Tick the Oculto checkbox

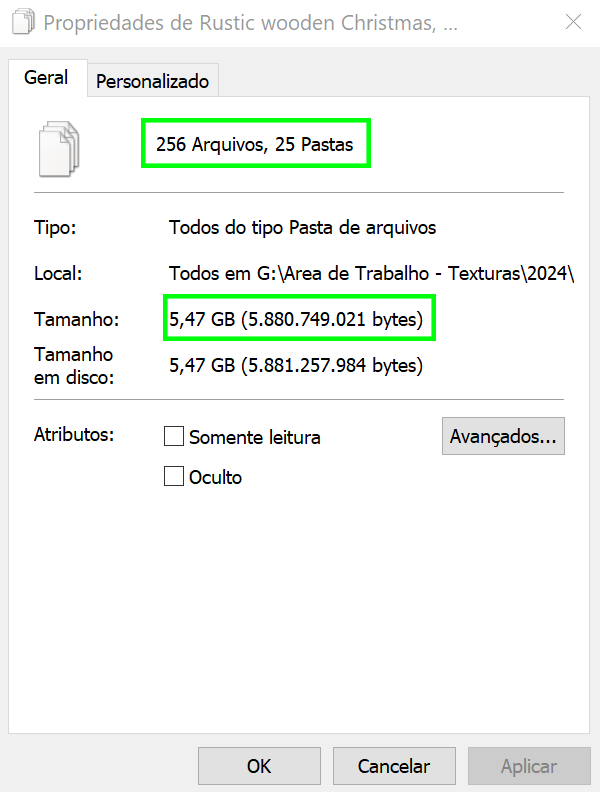tap(174, 476)
